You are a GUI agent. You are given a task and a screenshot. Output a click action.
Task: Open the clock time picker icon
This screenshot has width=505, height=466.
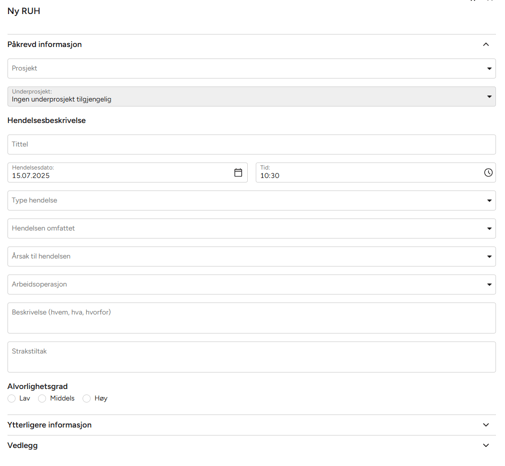(488, 172)
